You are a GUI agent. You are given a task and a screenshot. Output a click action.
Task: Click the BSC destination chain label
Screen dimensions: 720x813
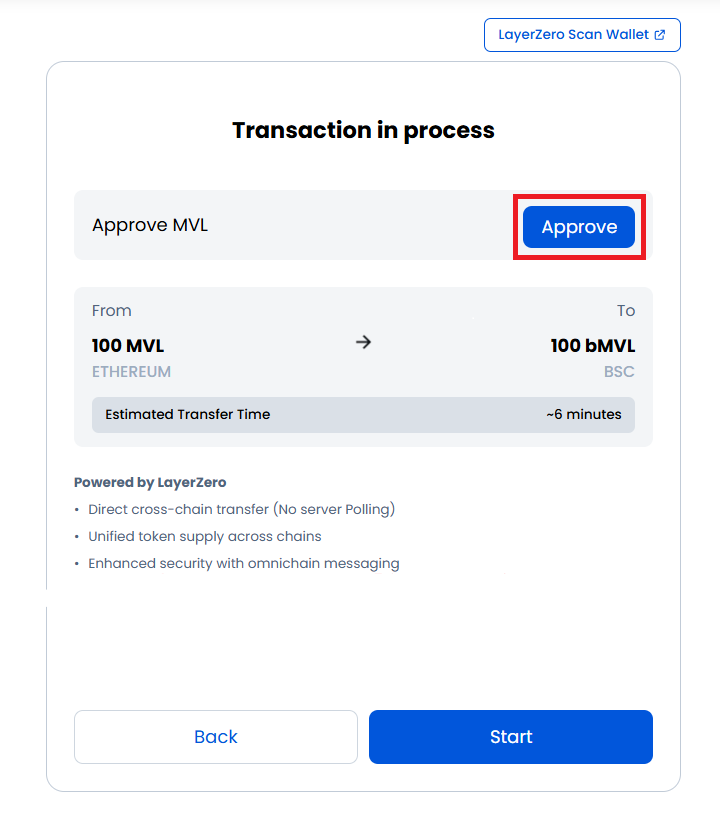point(619,372)
